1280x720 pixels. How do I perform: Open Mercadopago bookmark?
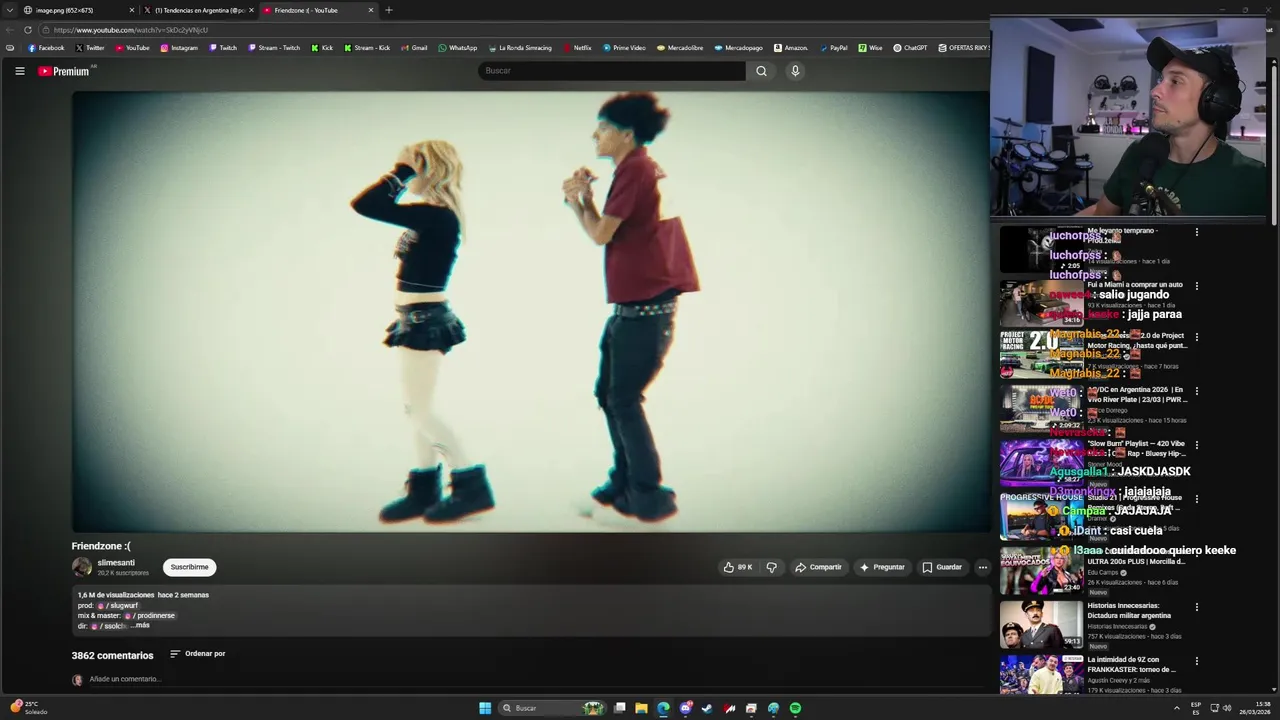click(x=738, y=48)
